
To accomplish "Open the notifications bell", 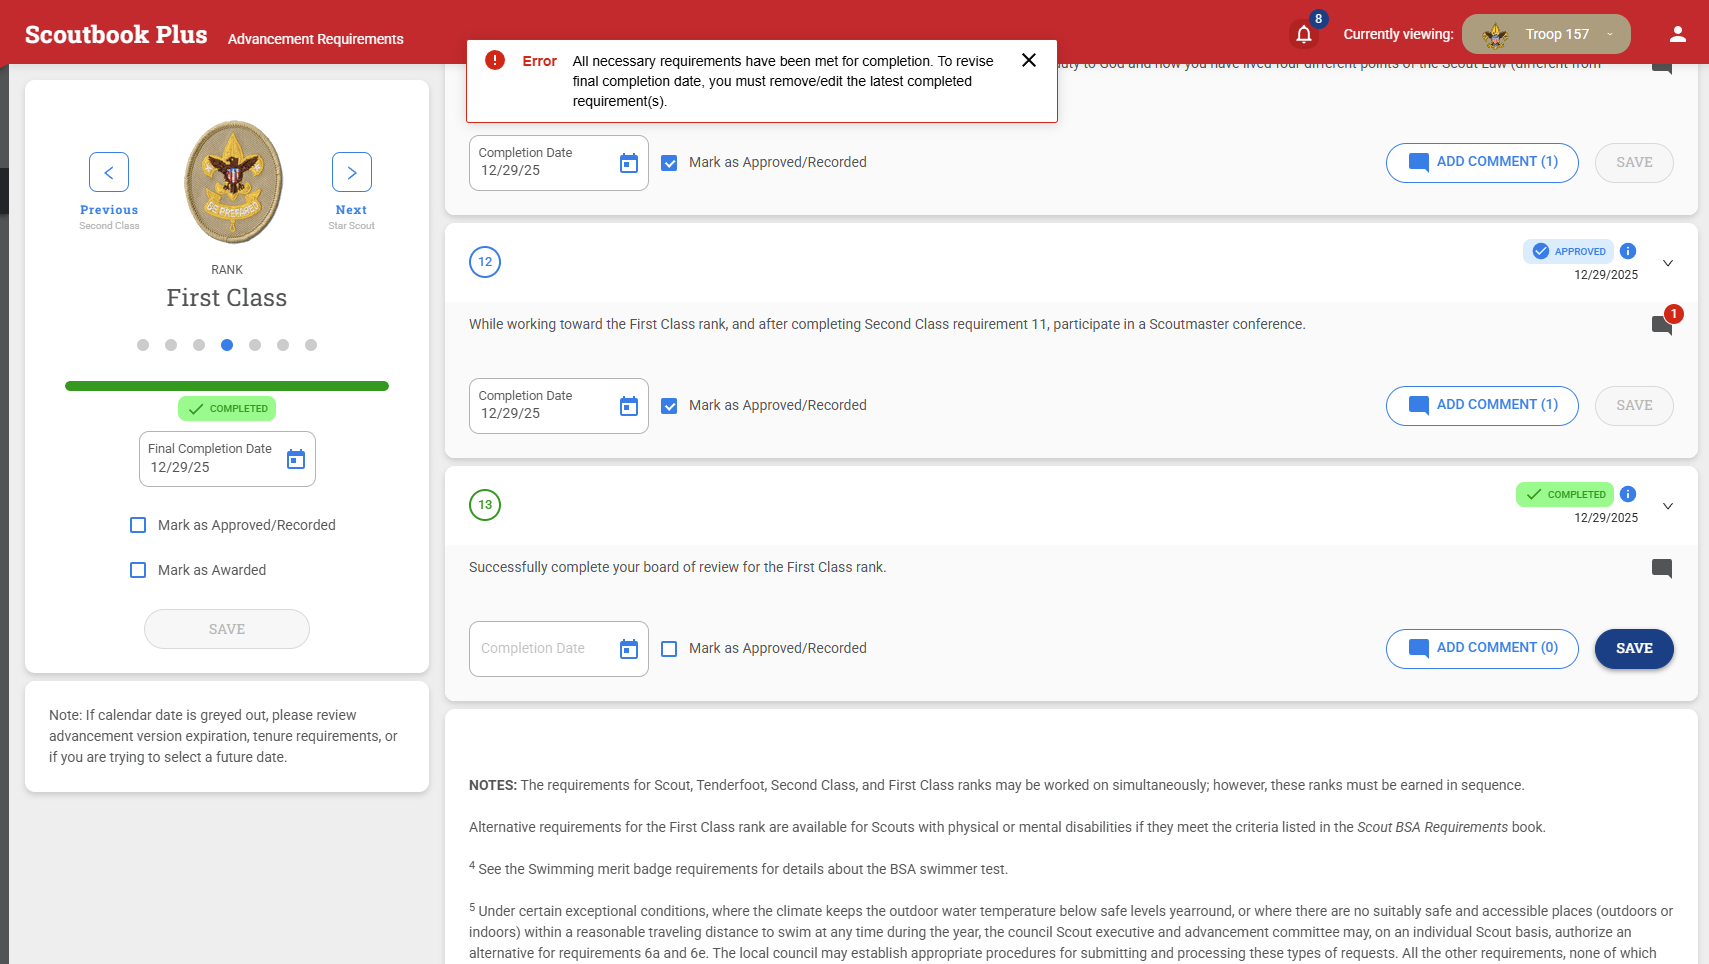I will 1304,35.
